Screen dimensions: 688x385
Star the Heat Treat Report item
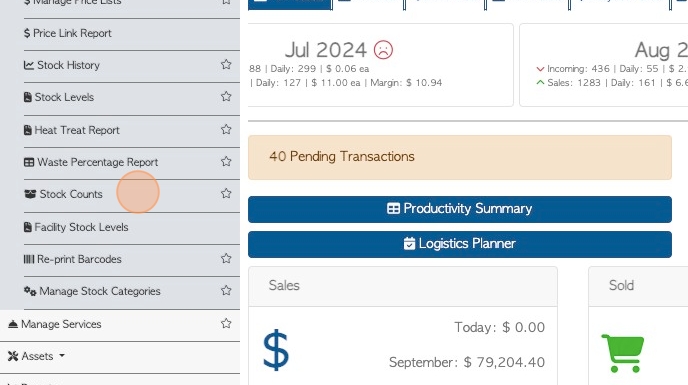(226, 130)
